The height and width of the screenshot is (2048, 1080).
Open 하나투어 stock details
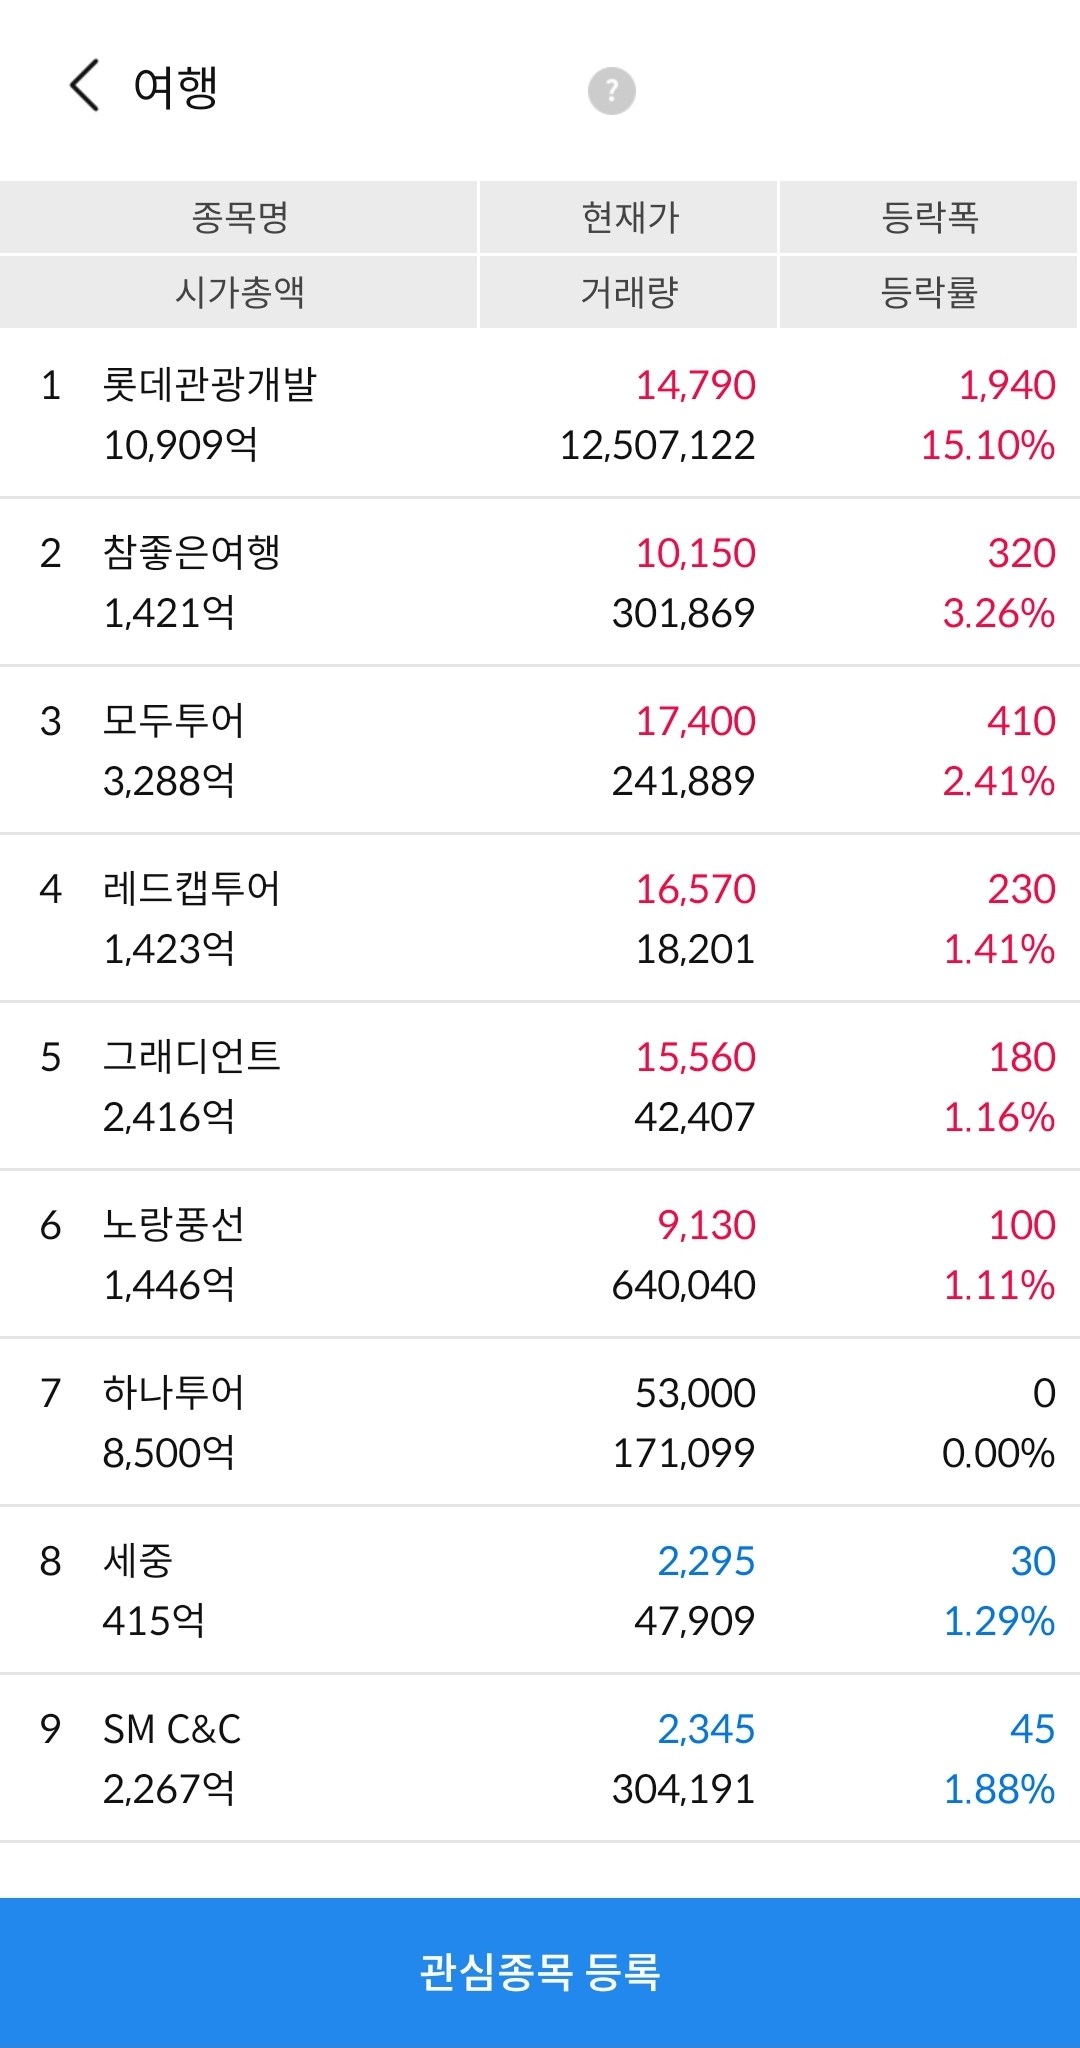point(540,1422)
